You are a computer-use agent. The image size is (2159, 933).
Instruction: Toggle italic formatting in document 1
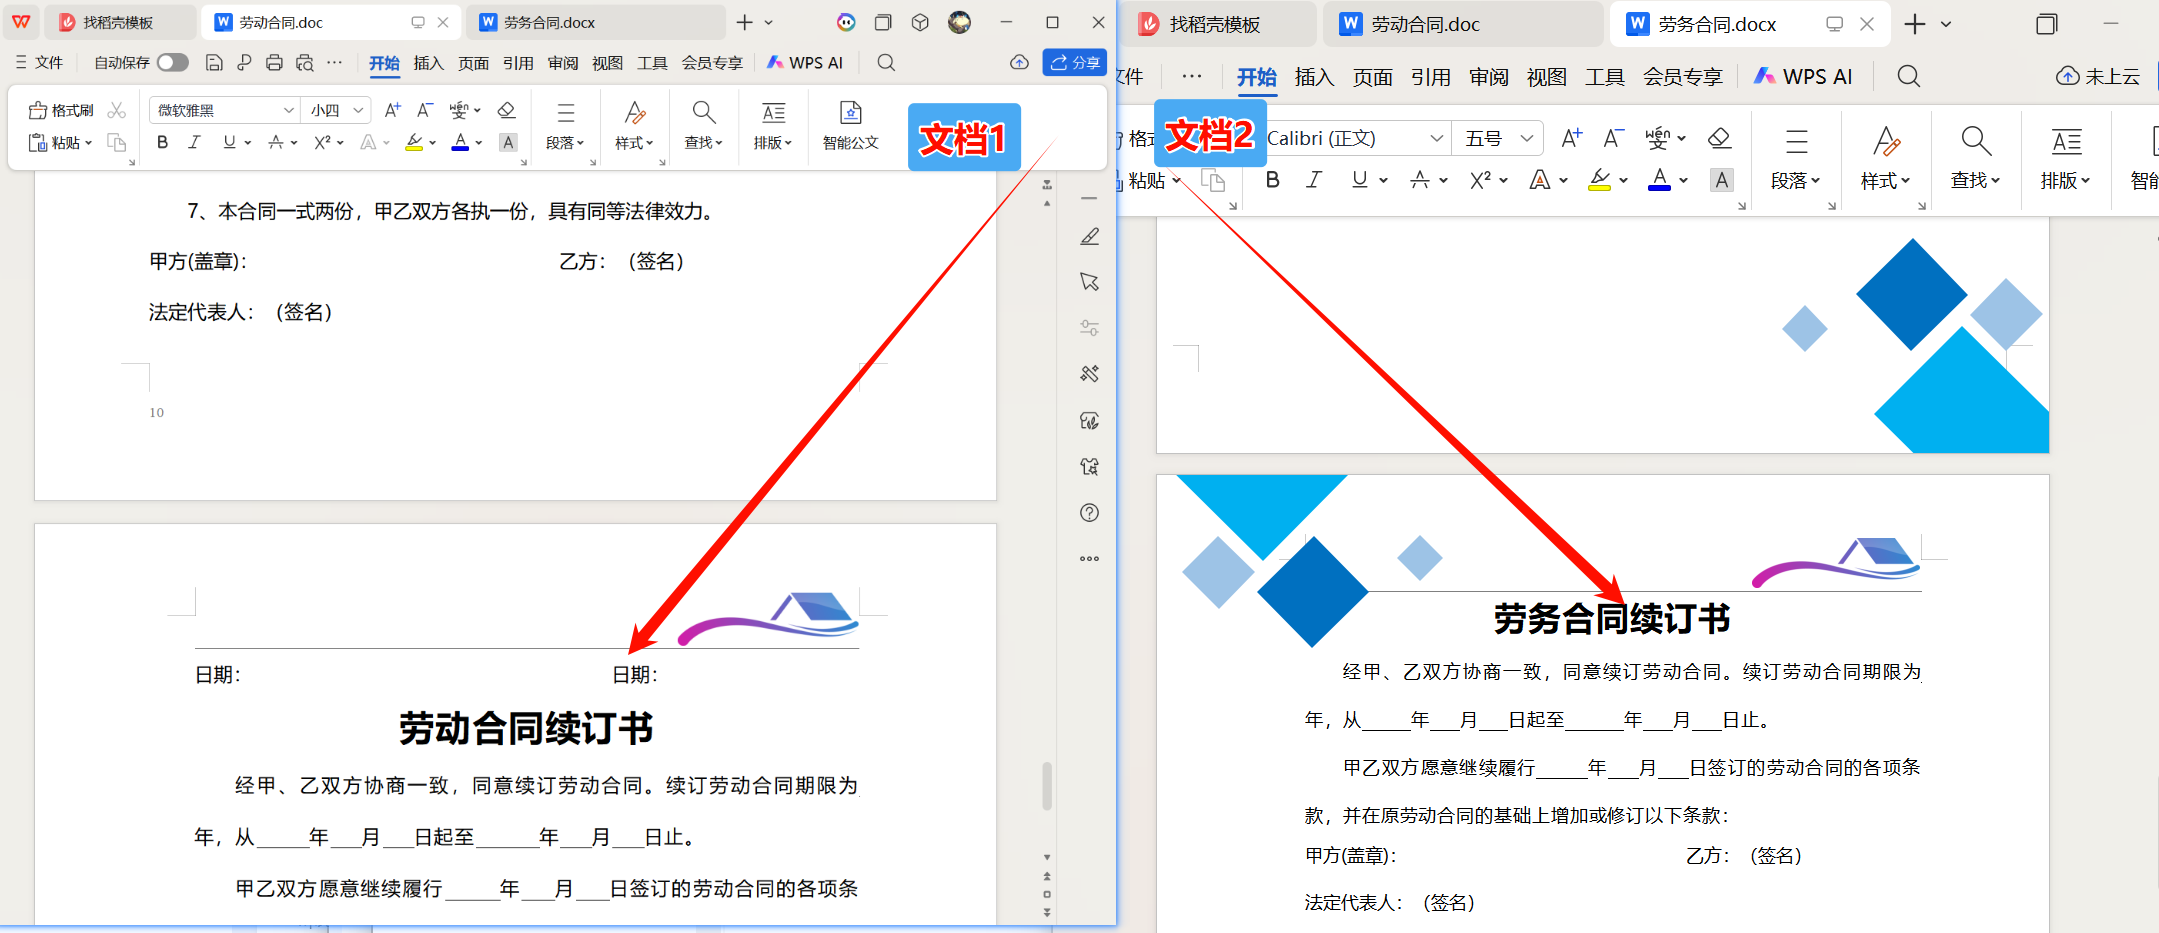194,142
